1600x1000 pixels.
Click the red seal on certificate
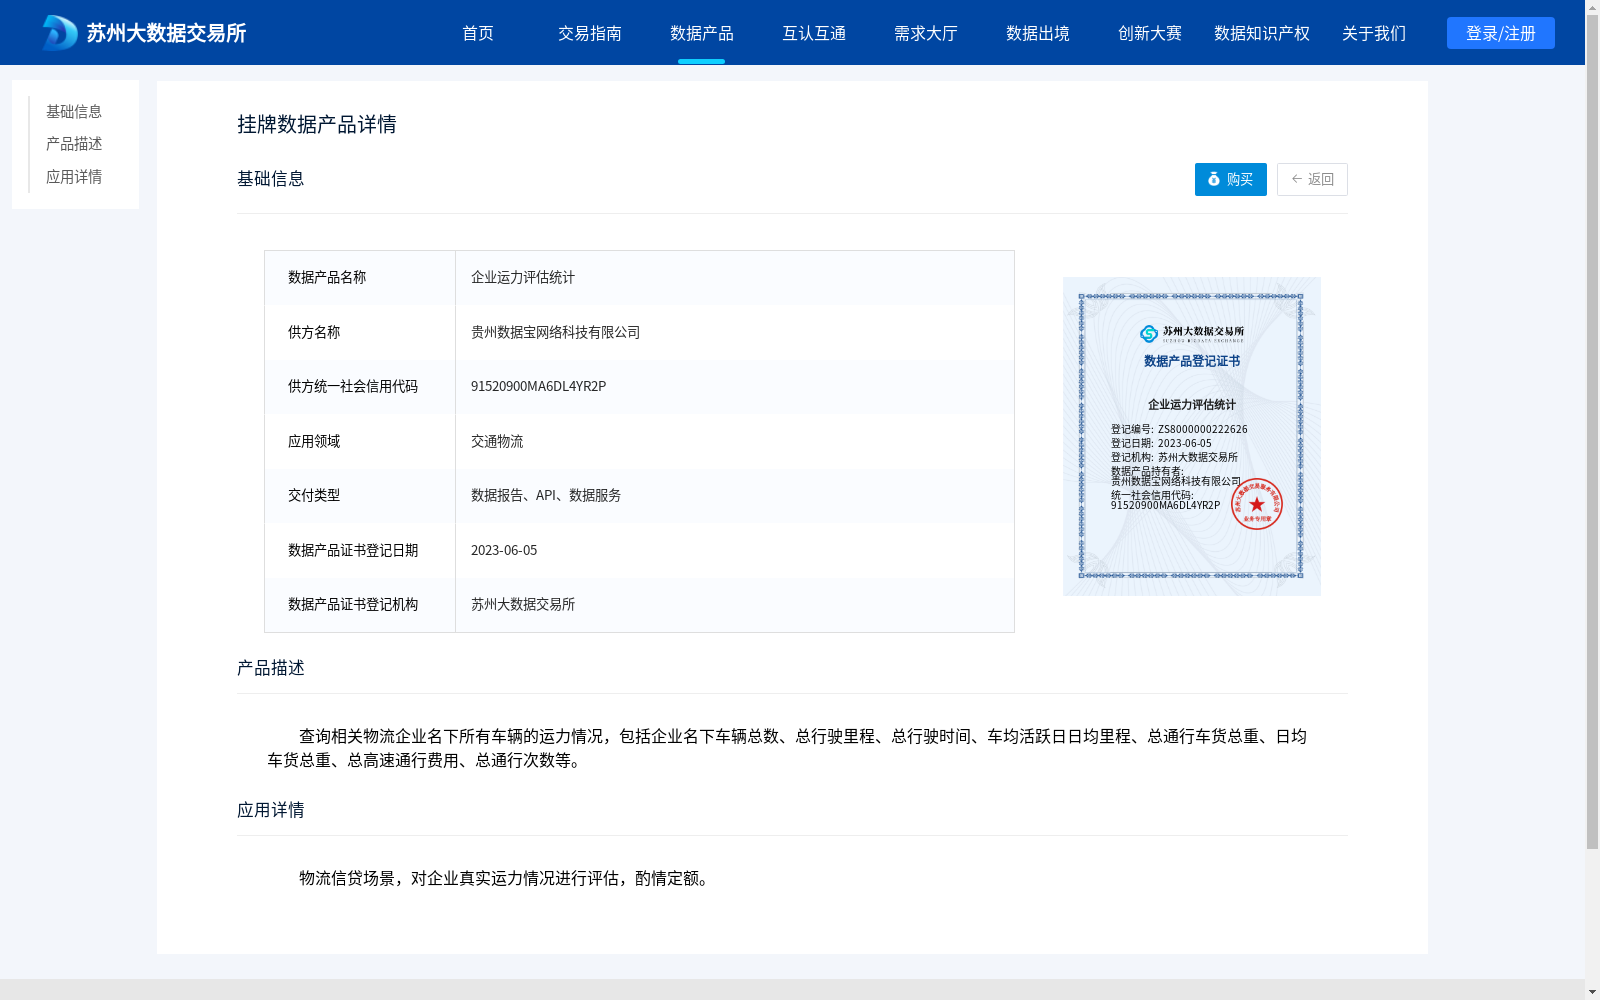(1257, 504)
